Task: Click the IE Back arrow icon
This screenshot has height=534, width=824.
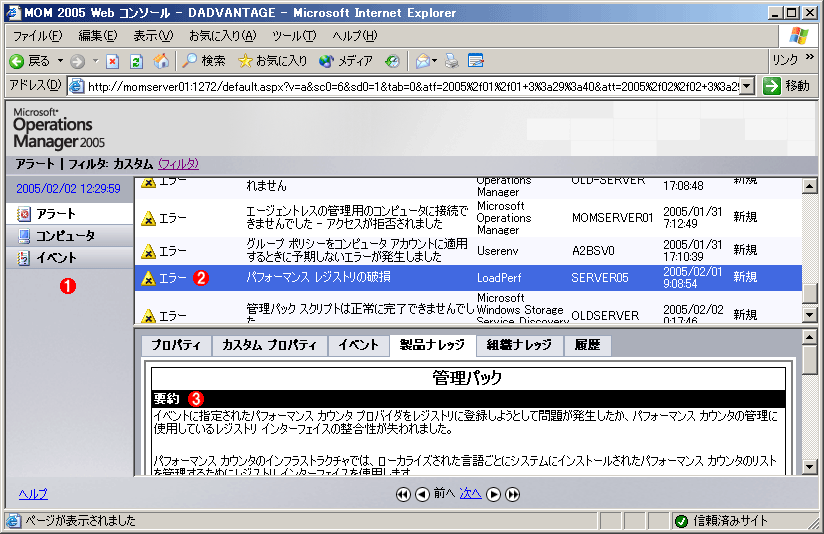Action: tap(17, 61)
